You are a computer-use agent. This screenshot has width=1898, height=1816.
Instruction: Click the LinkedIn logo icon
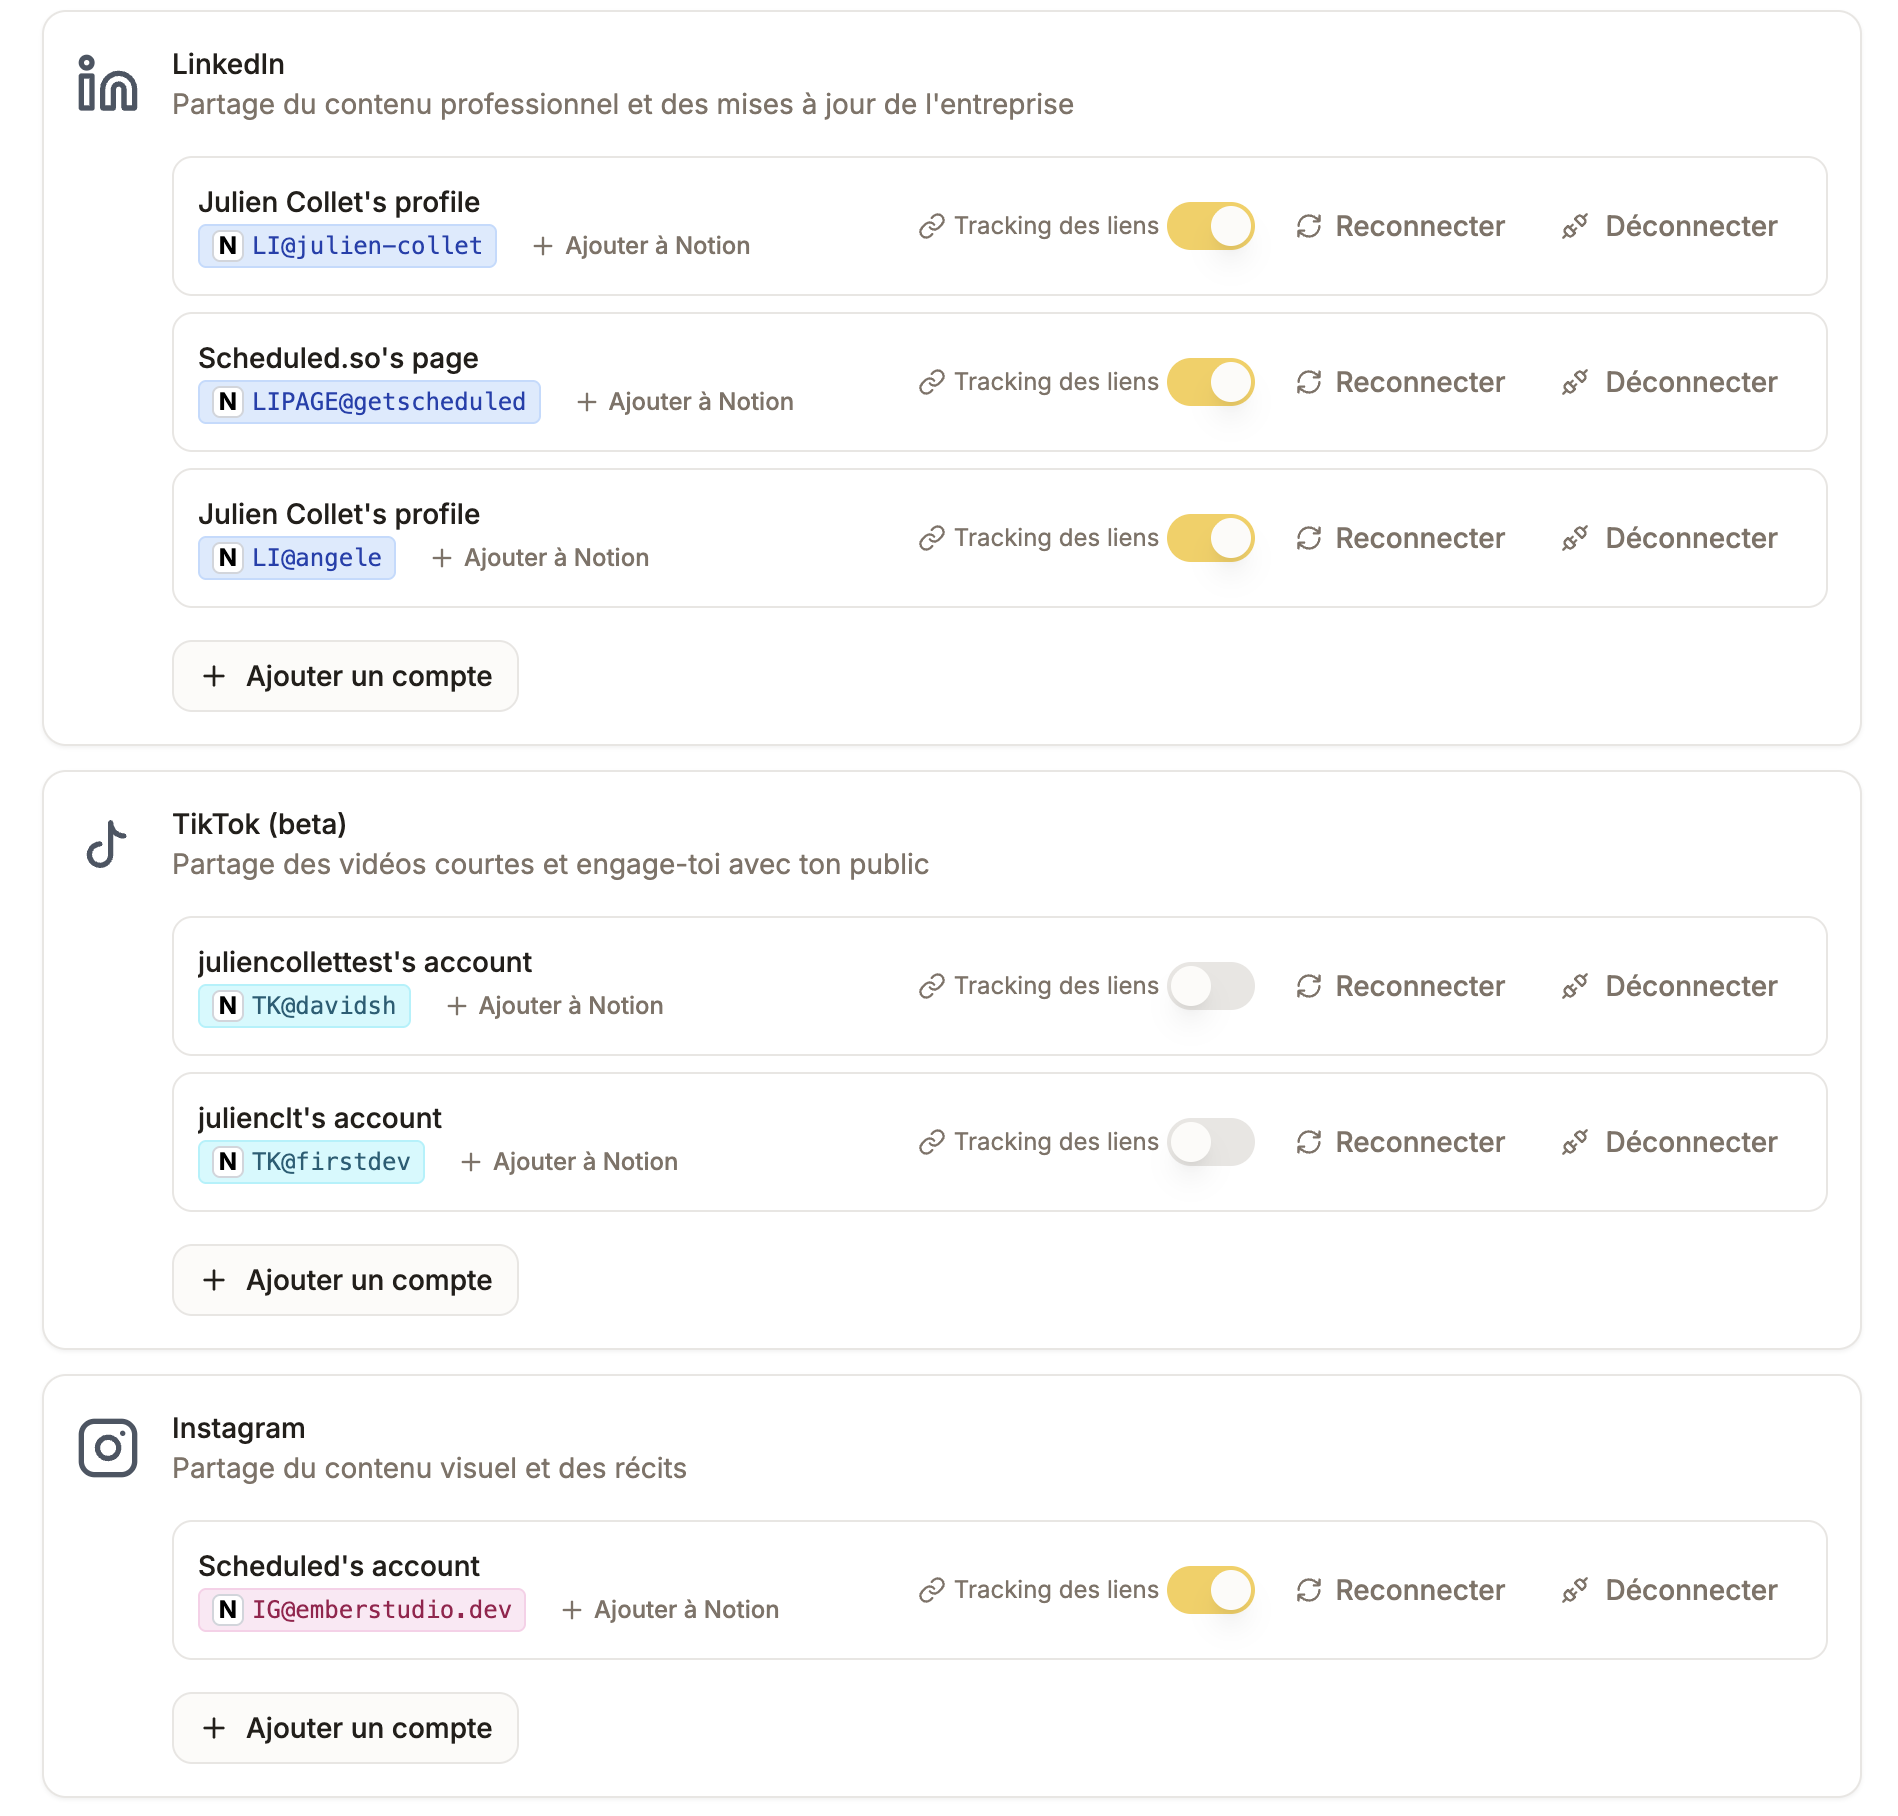(107, 84)
